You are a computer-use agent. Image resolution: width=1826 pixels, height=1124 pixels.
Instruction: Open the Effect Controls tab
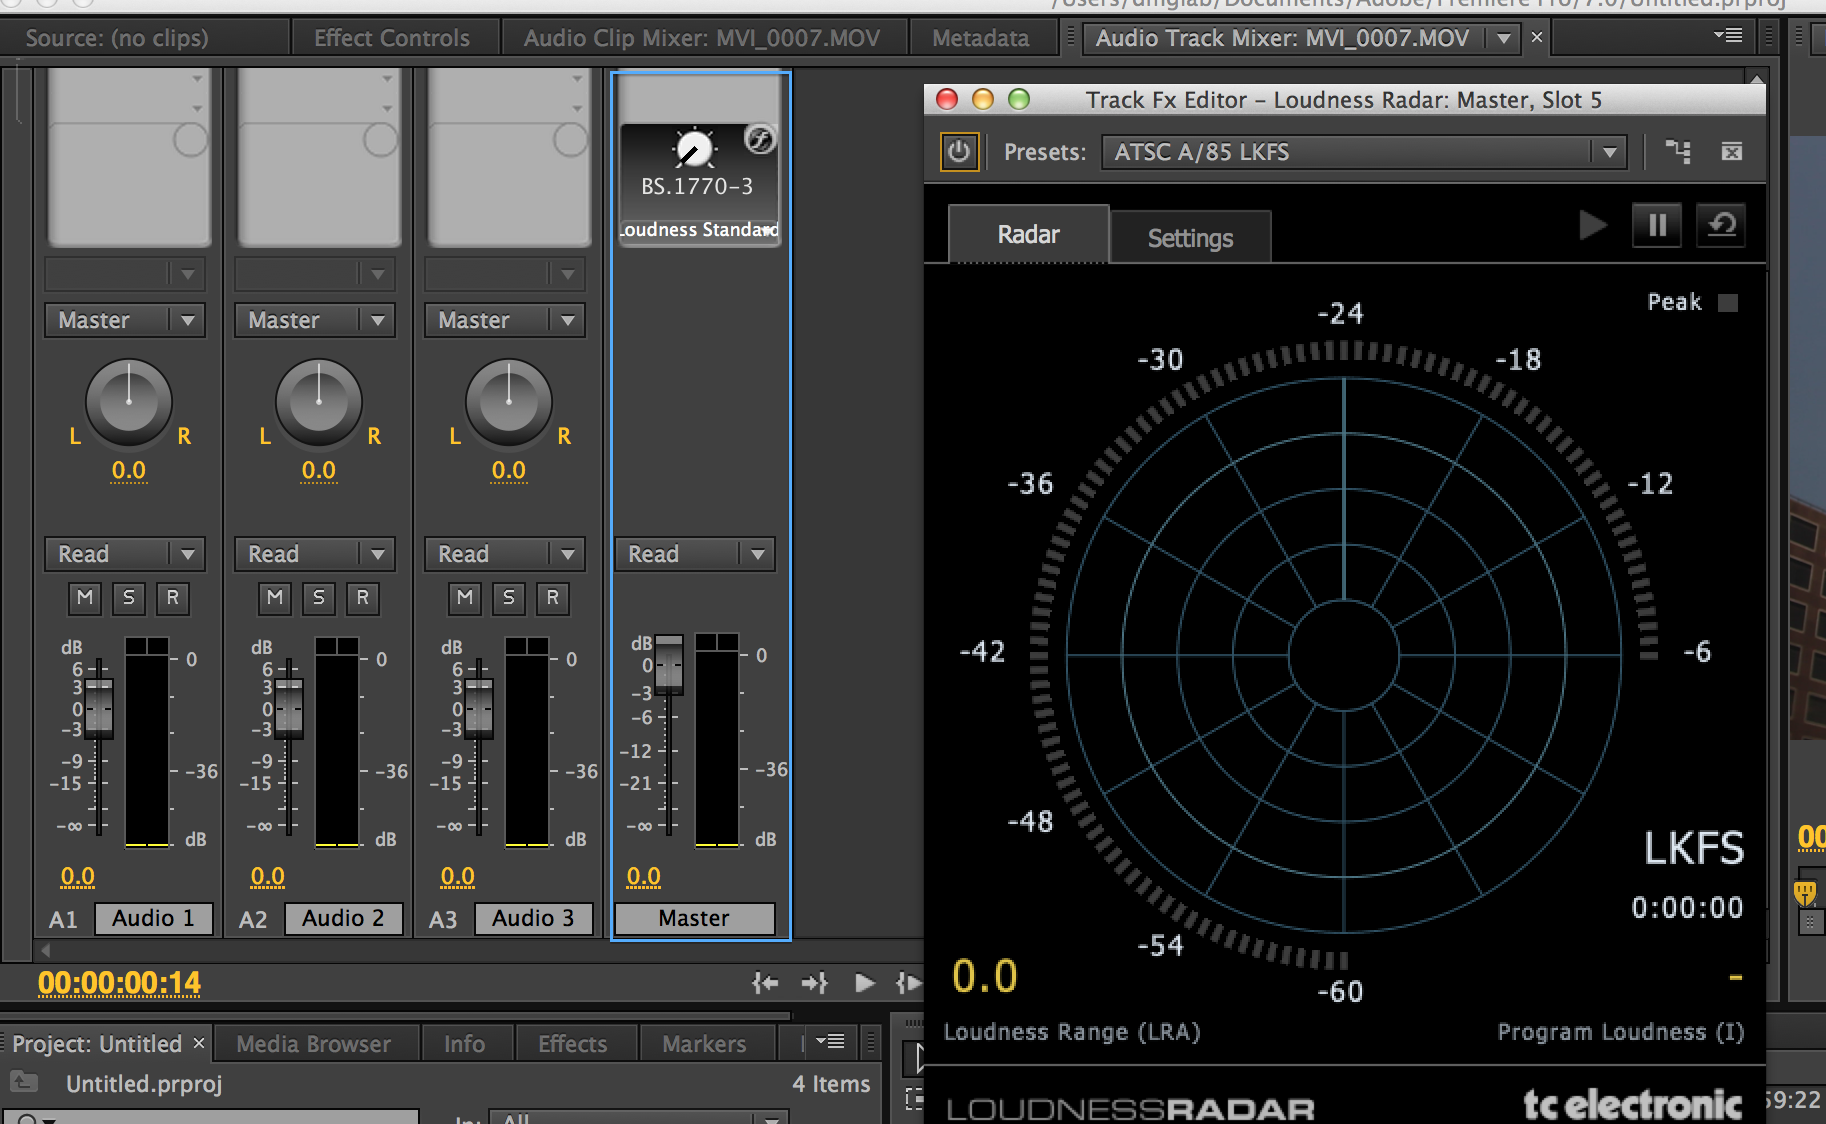click(392, 38)
